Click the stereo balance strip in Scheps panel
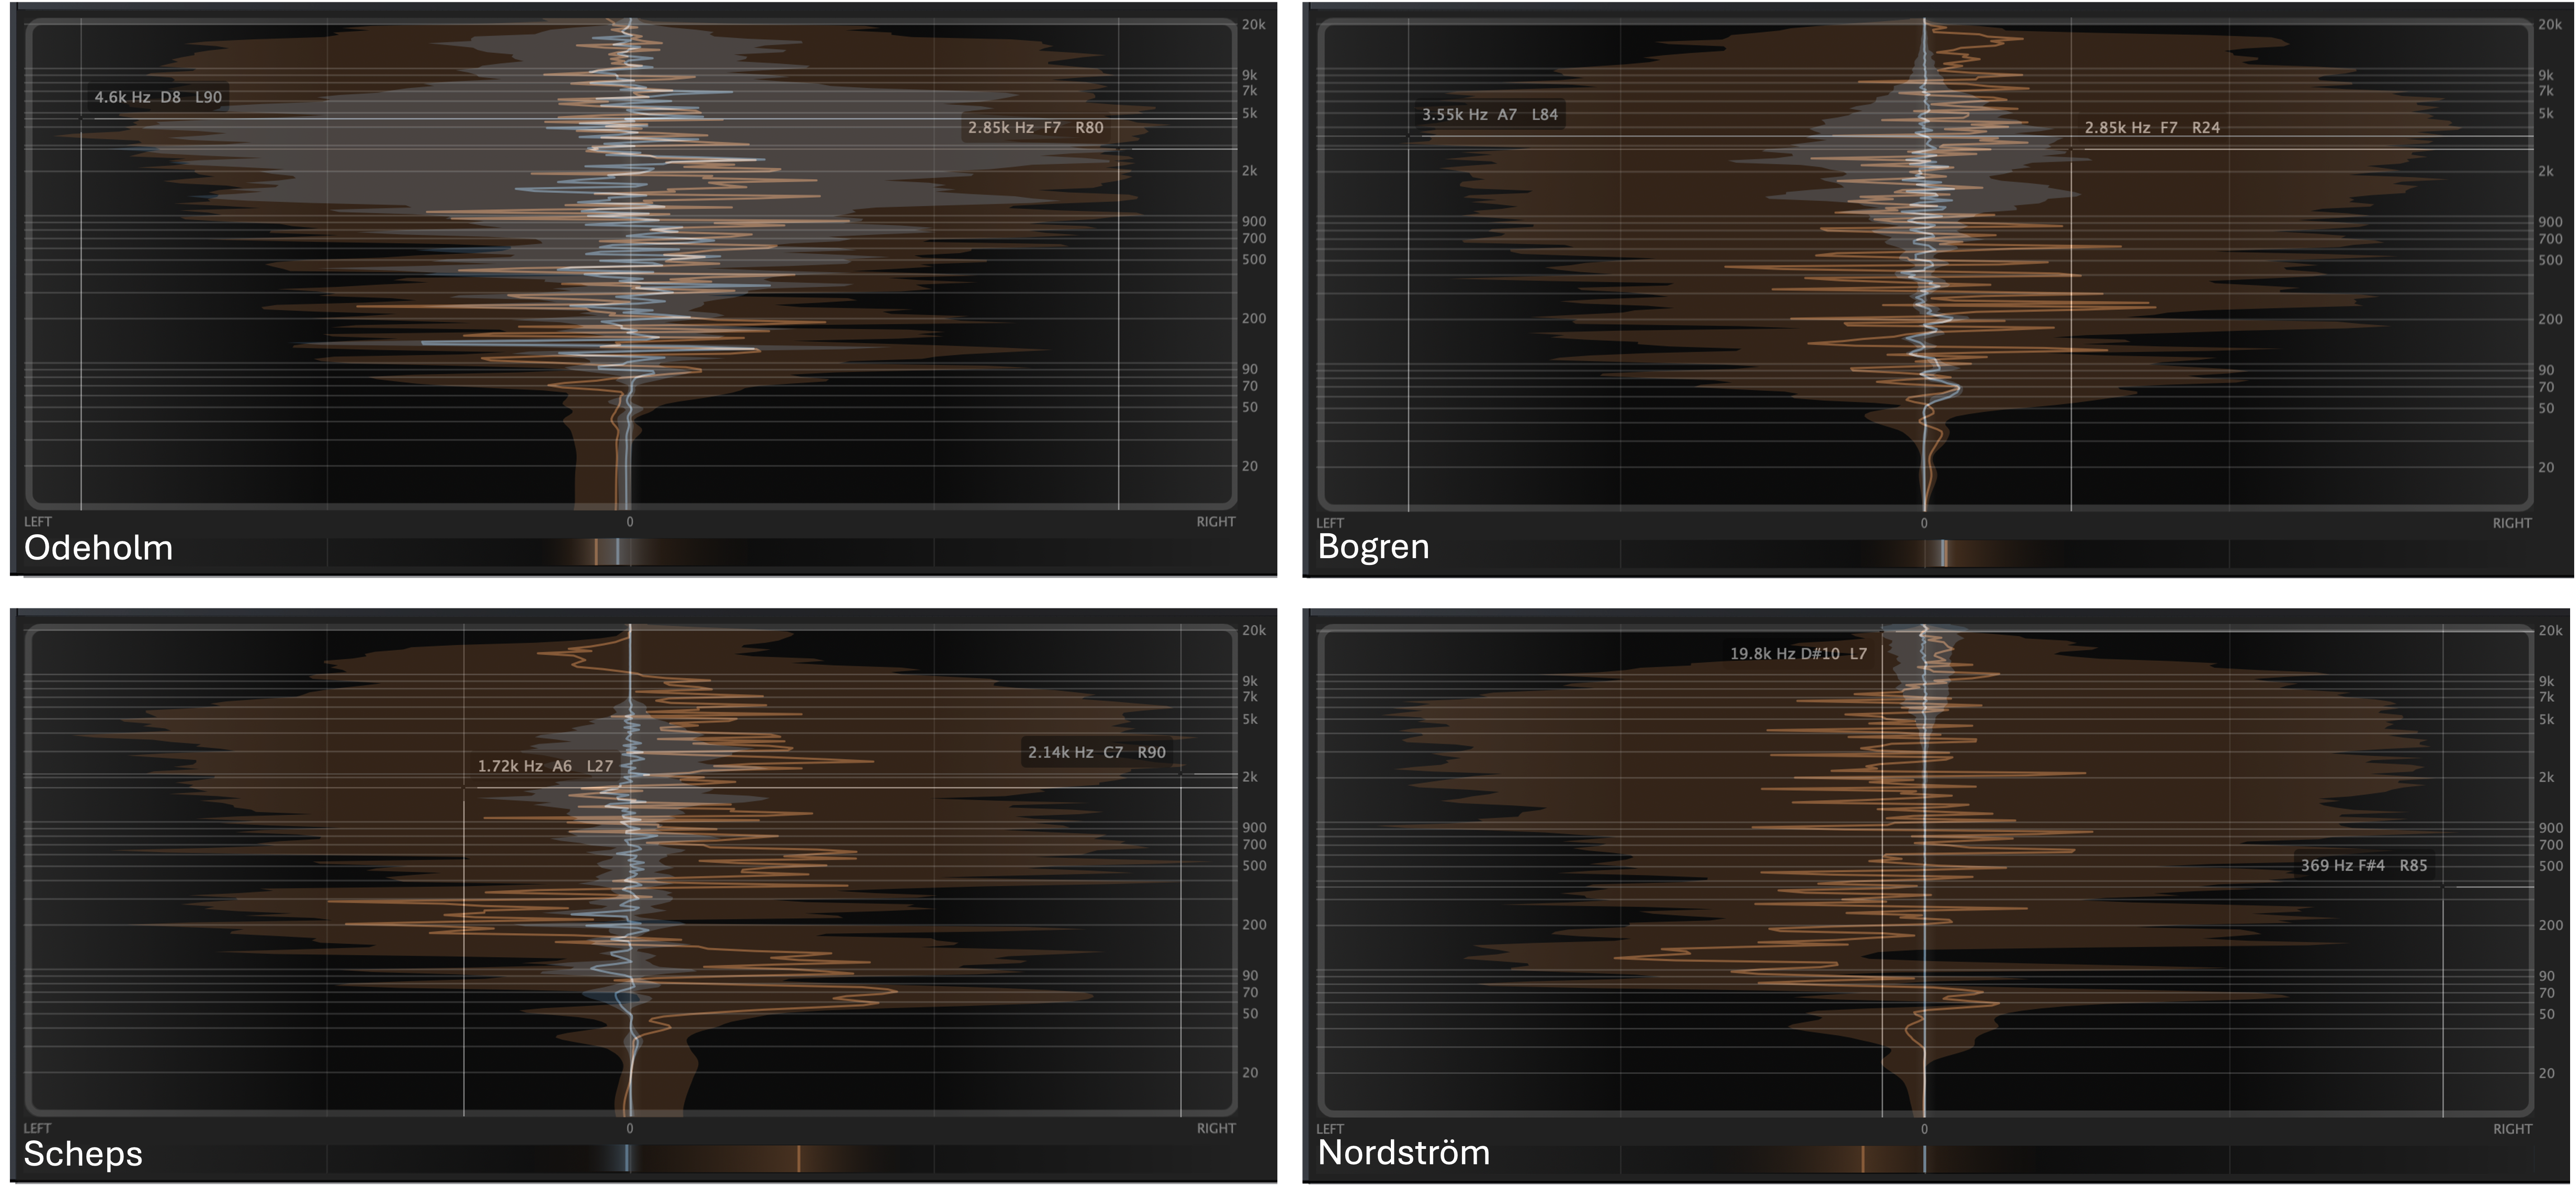 pyautogui.click(x=630, y=1159)
